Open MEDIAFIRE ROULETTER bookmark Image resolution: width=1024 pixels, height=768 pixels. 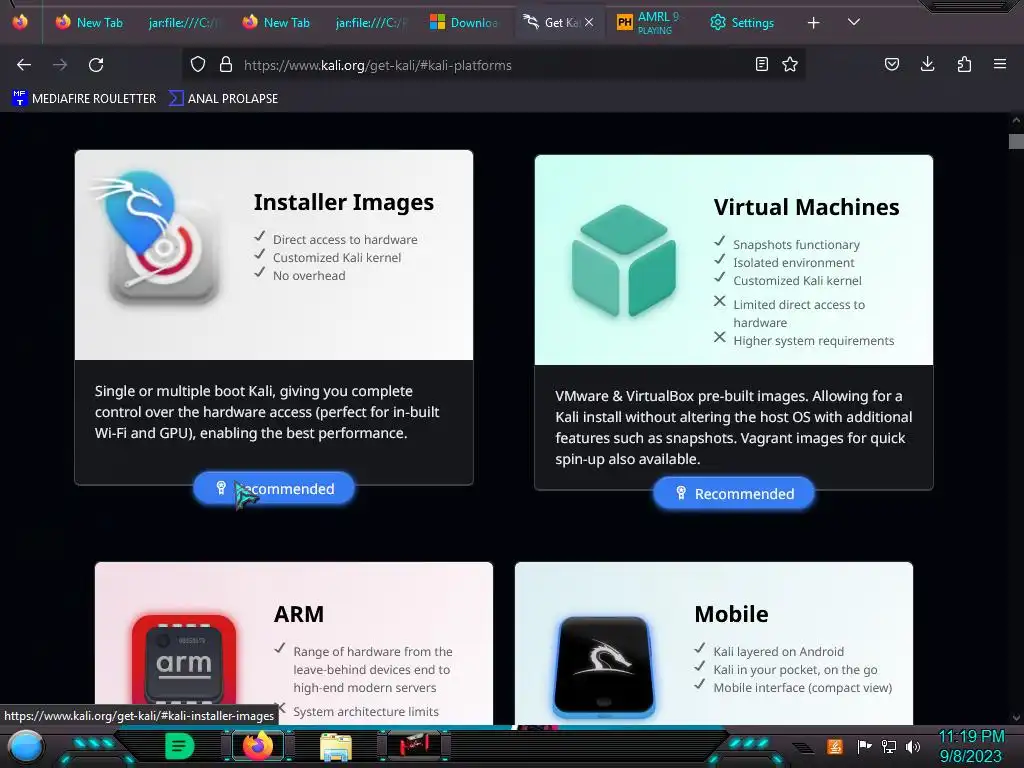[x=85, y=99]
